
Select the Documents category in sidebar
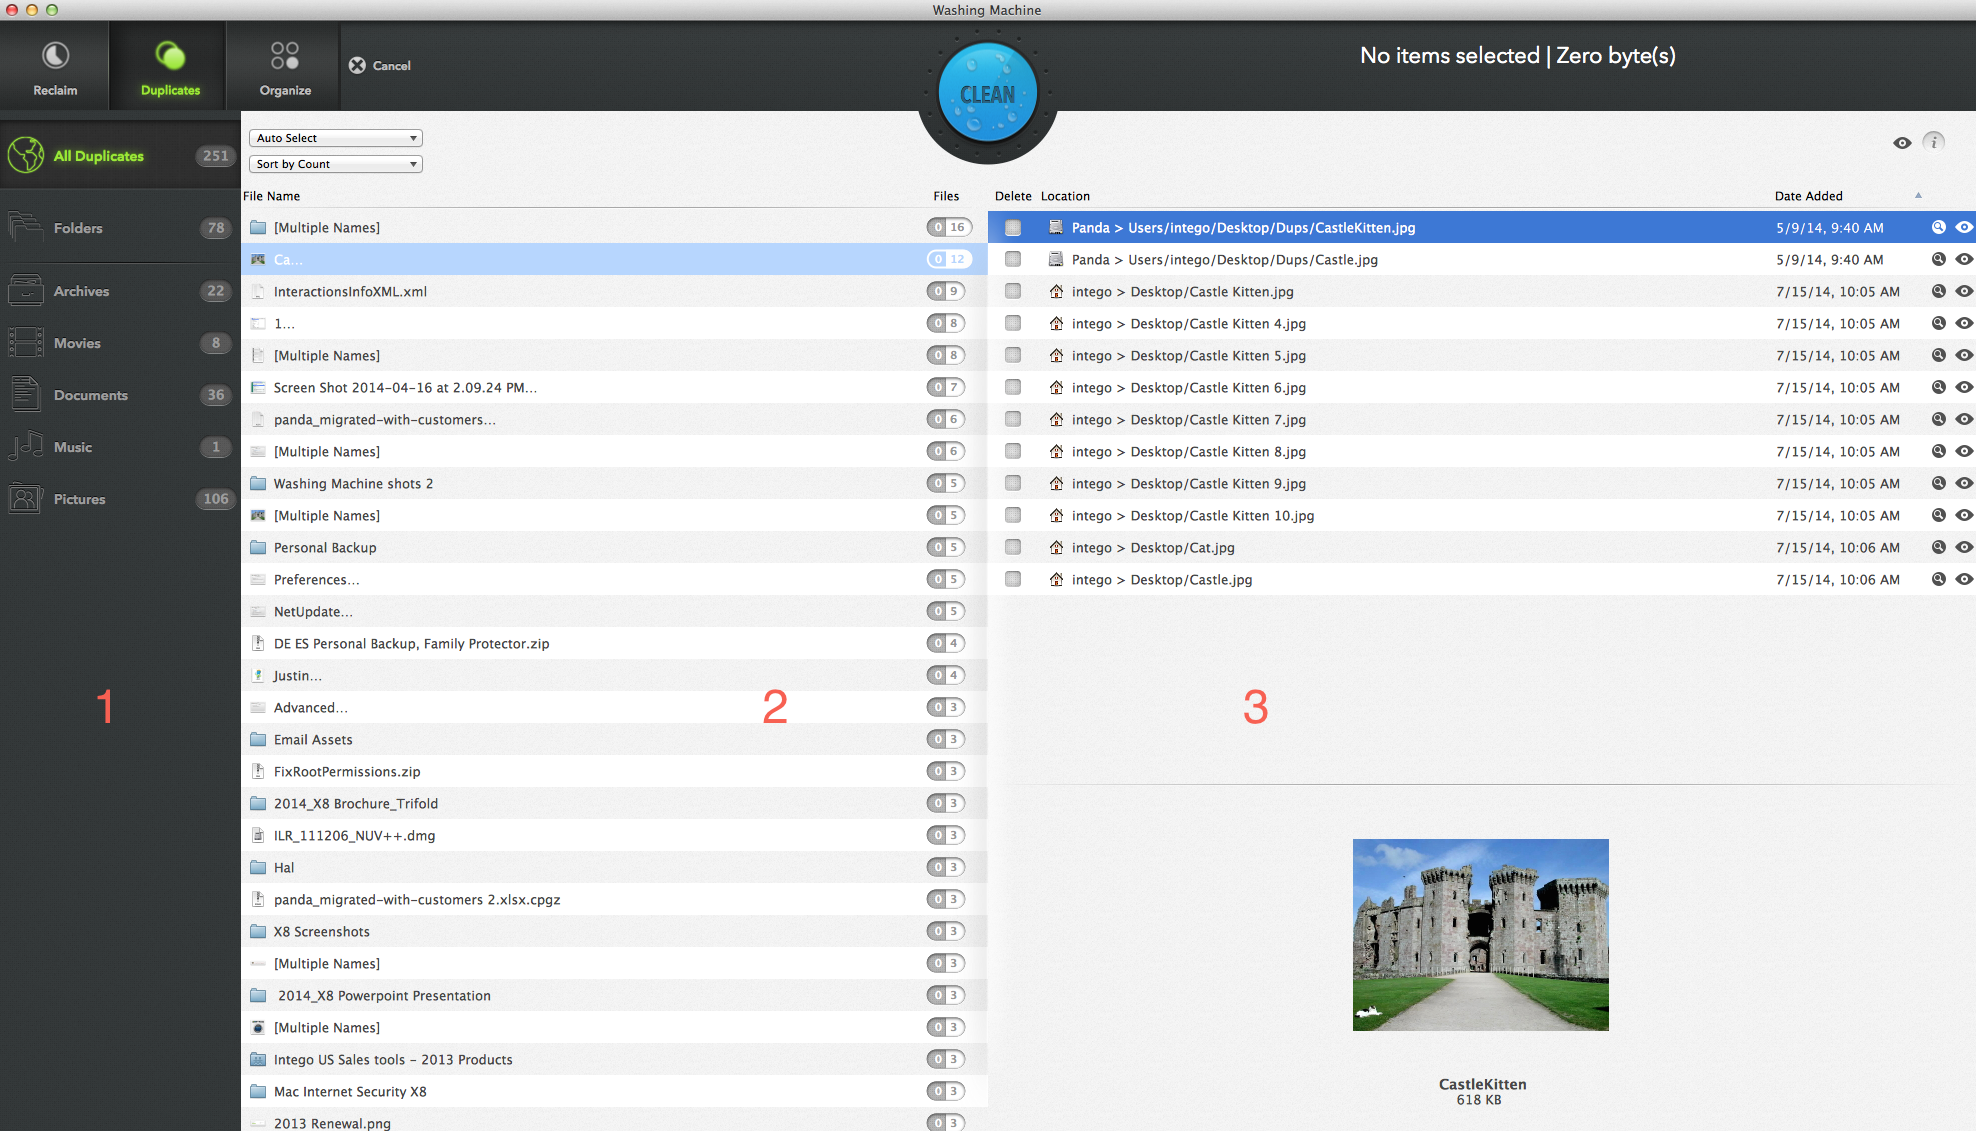click(120, 395)
